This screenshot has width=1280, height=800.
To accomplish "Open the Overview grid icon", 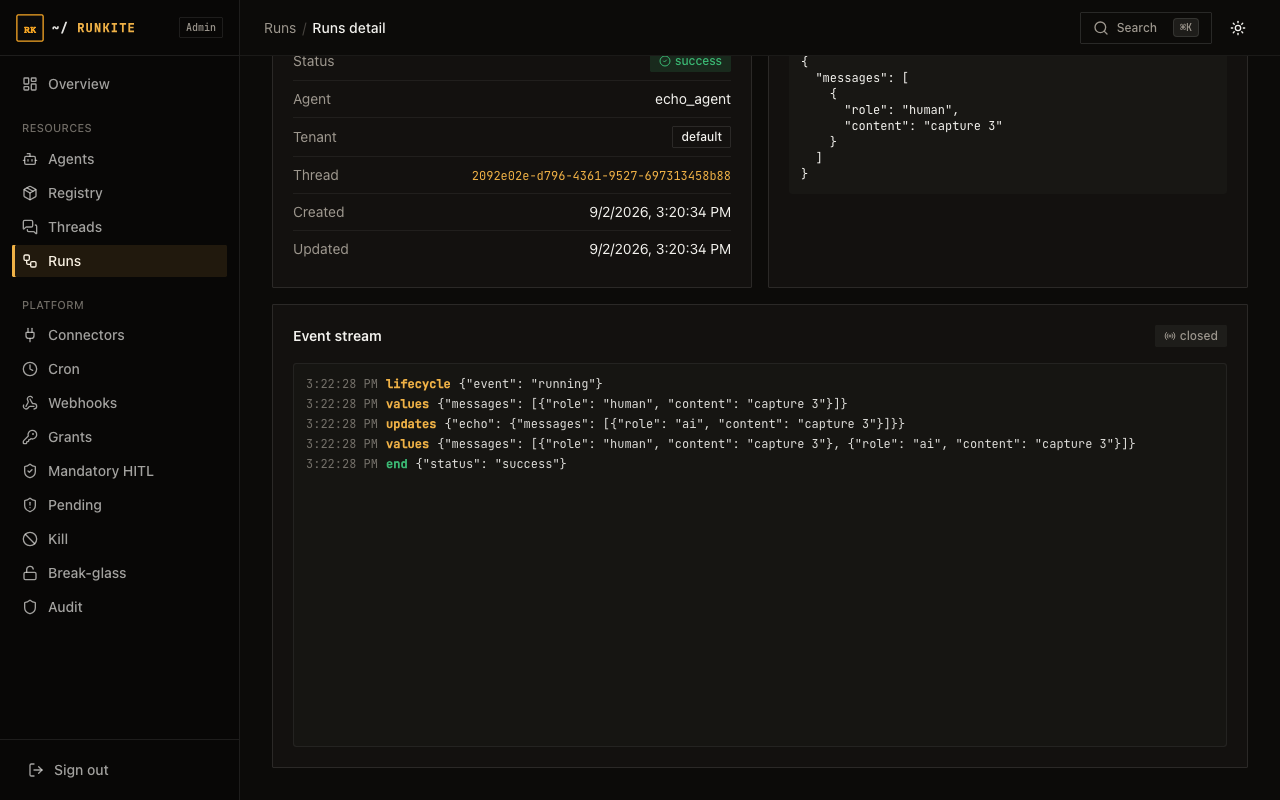I will coord(30,84).
